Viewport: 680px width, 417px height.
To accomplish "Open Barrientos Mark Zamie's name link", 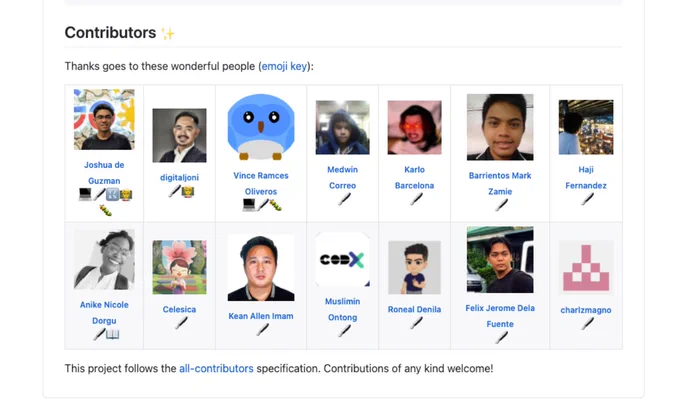I will pos(500,183).
